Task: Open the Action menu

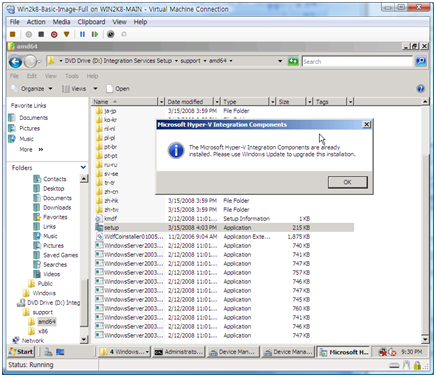Action: click(x=36, y=22)
